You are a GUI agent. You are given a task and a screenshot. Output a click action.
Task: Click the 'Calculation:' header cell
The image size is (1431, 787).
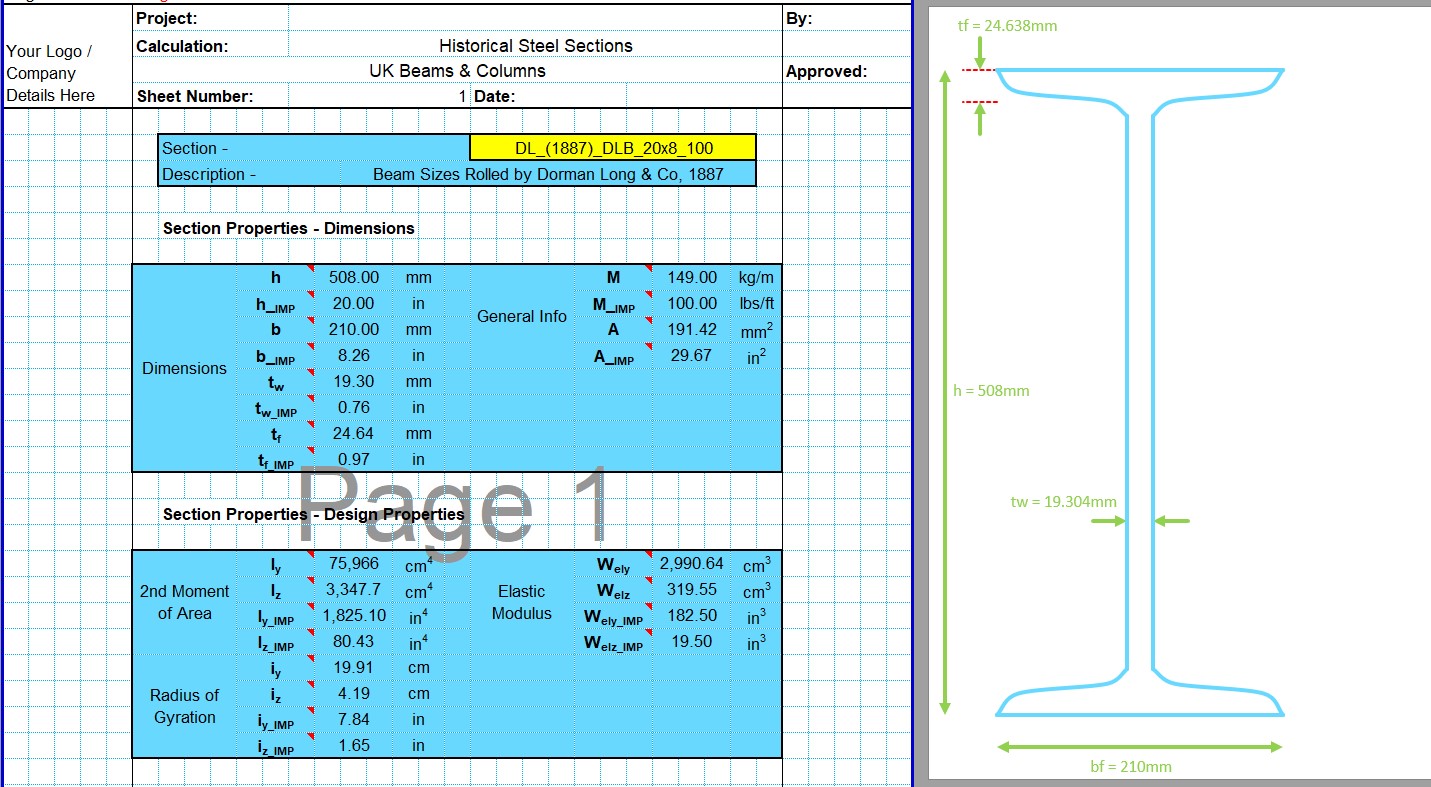[x=211, y=46]
